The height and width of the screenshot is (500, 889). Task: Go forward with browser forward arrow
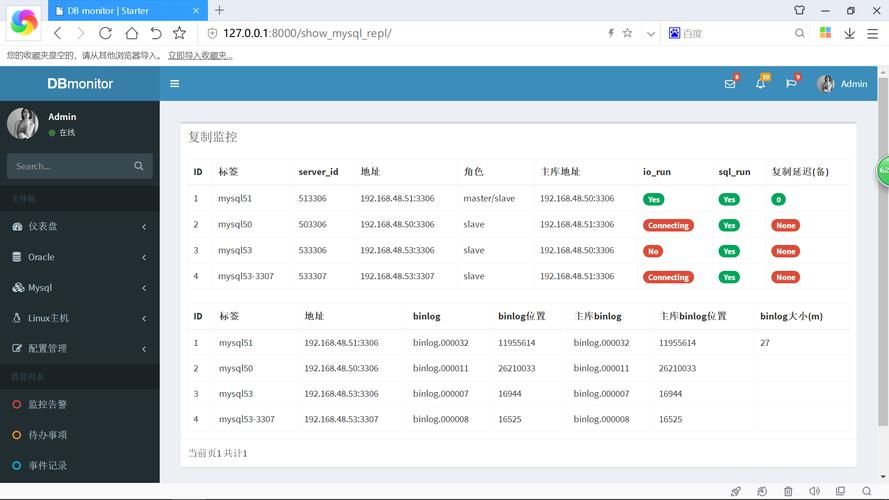click(x=81, y=33)
